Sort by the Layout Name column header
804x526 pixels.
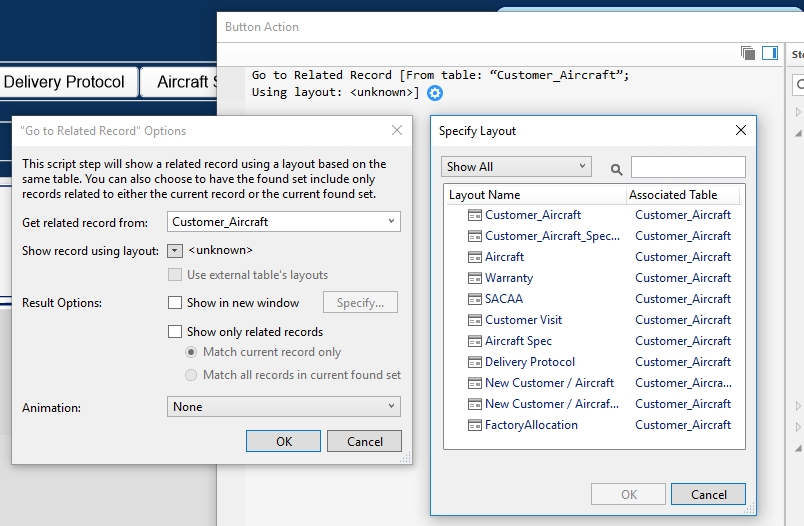tap(534, 195)
